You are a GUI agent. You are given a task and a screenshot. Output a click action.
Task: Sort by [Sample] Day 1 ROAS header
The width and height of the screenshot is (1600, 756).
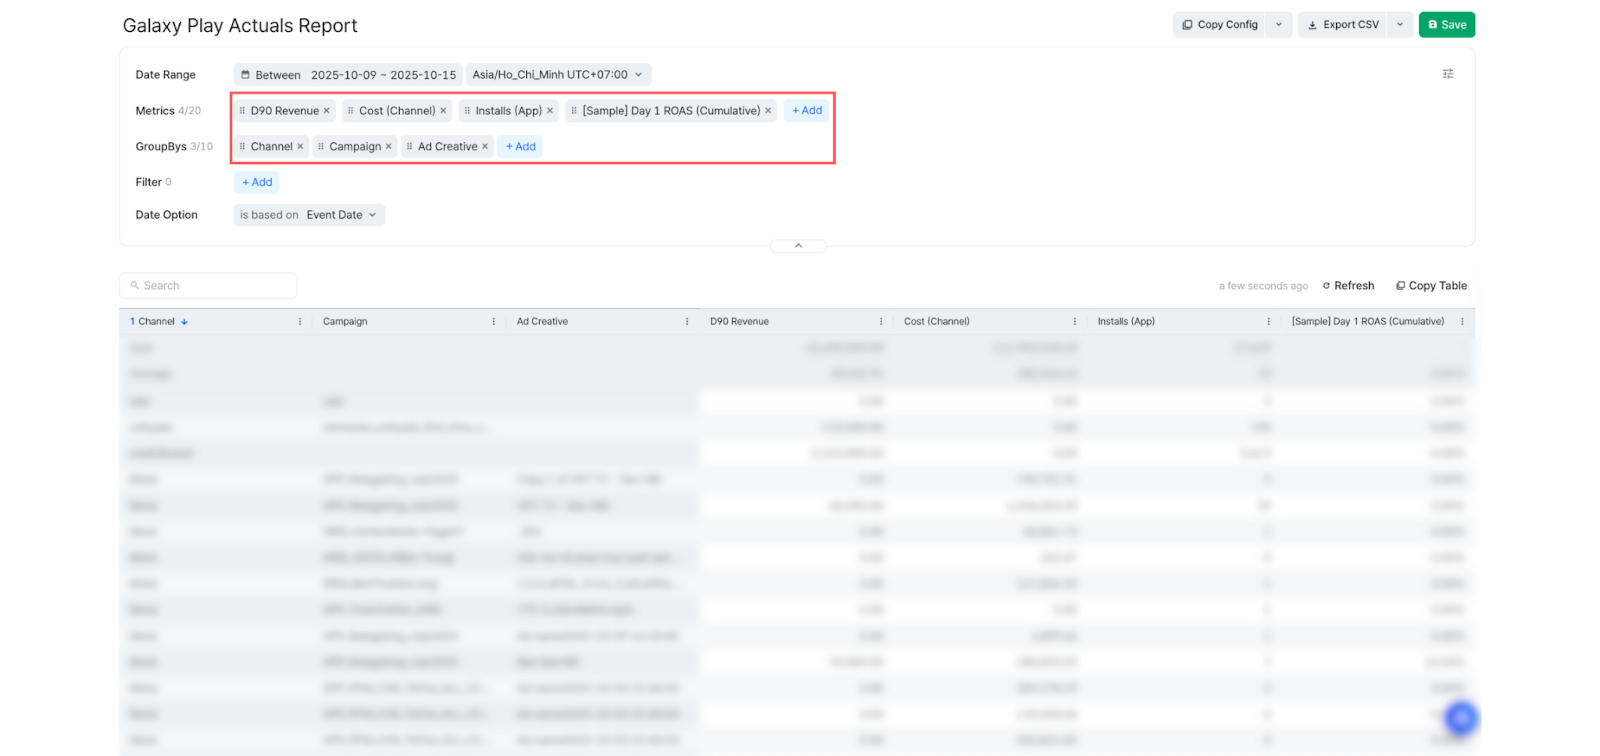1368,322
